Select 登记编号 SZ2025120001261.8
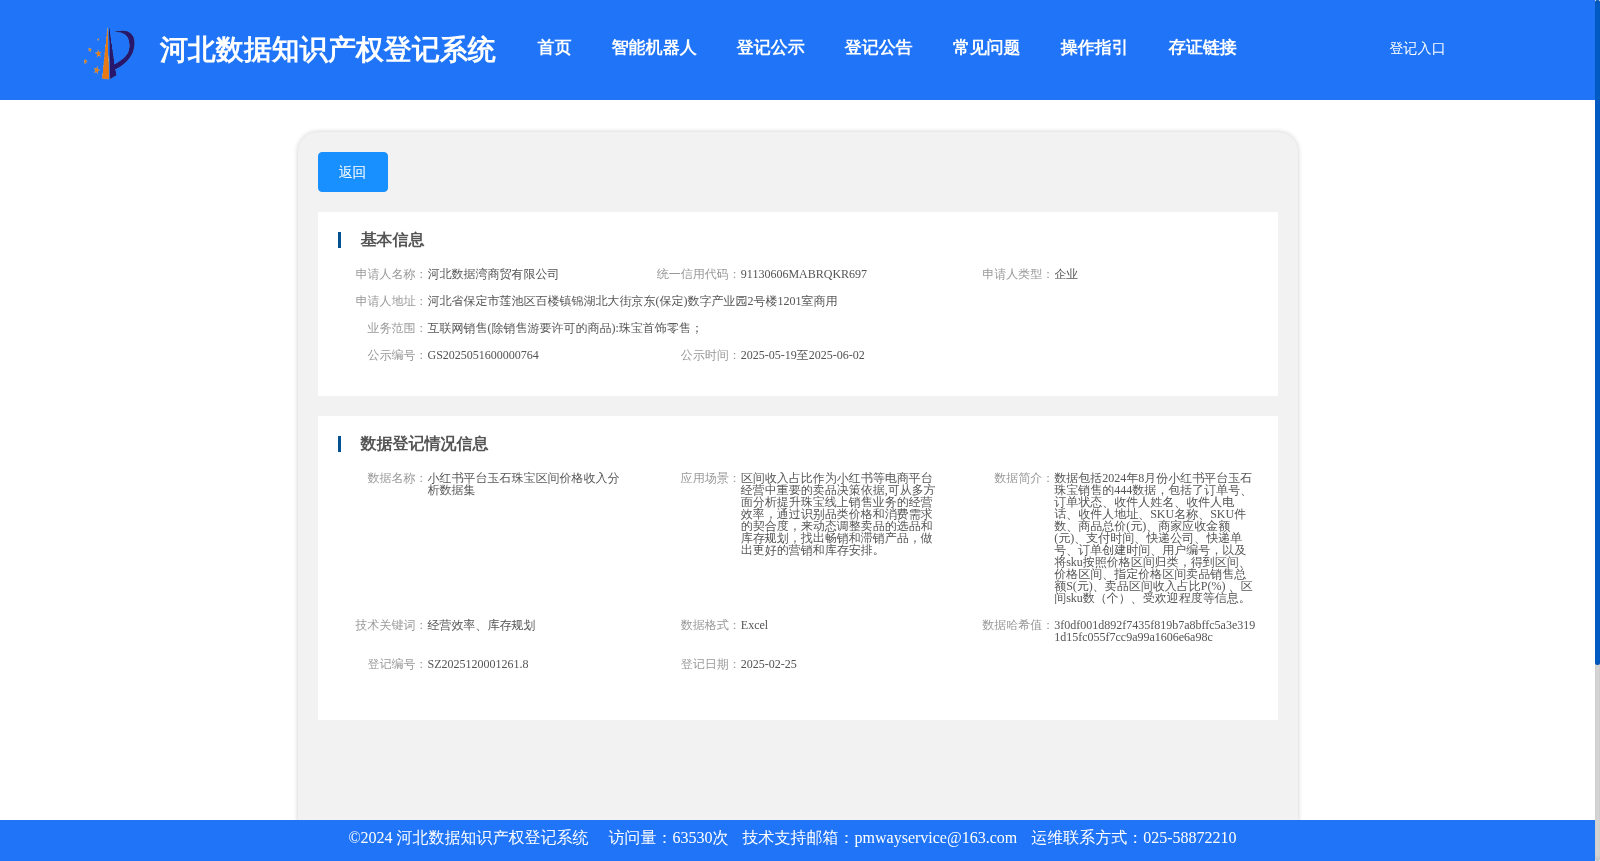This screenshot has height=861, width=1600. 478,664
